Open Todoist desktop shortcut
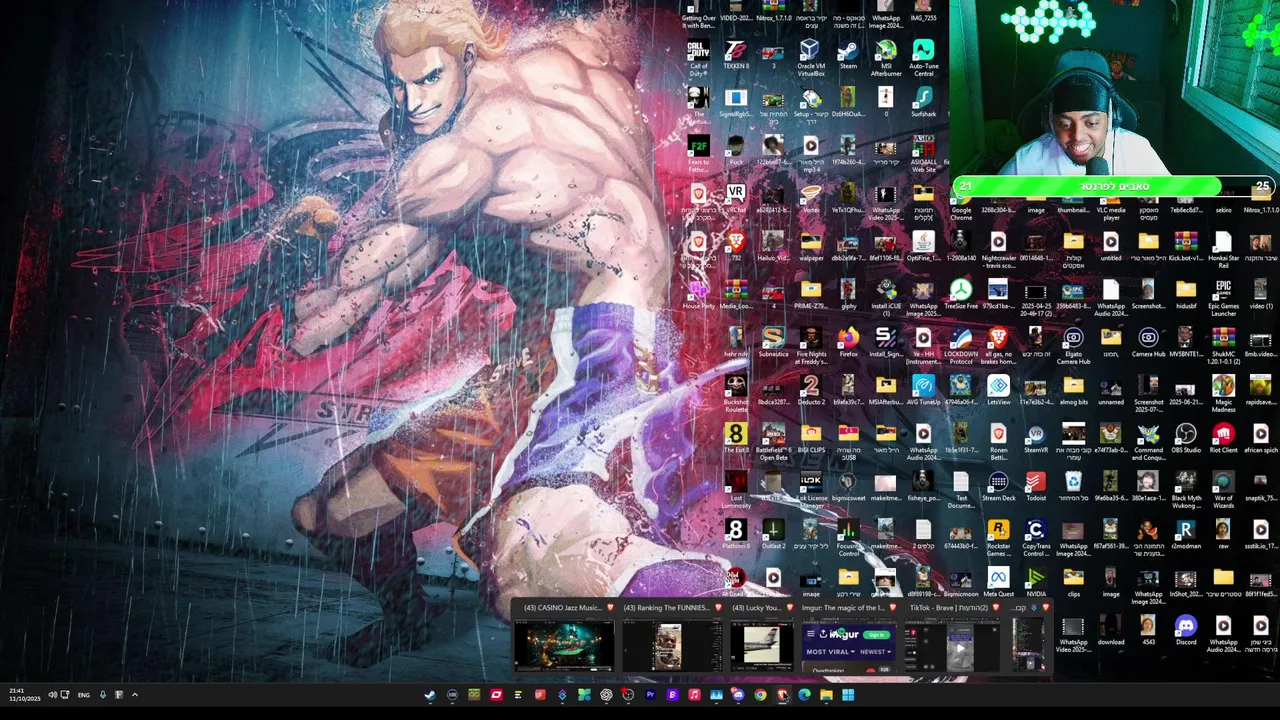The width and height of the screenshot is (1280, 720). [1035, 487]
